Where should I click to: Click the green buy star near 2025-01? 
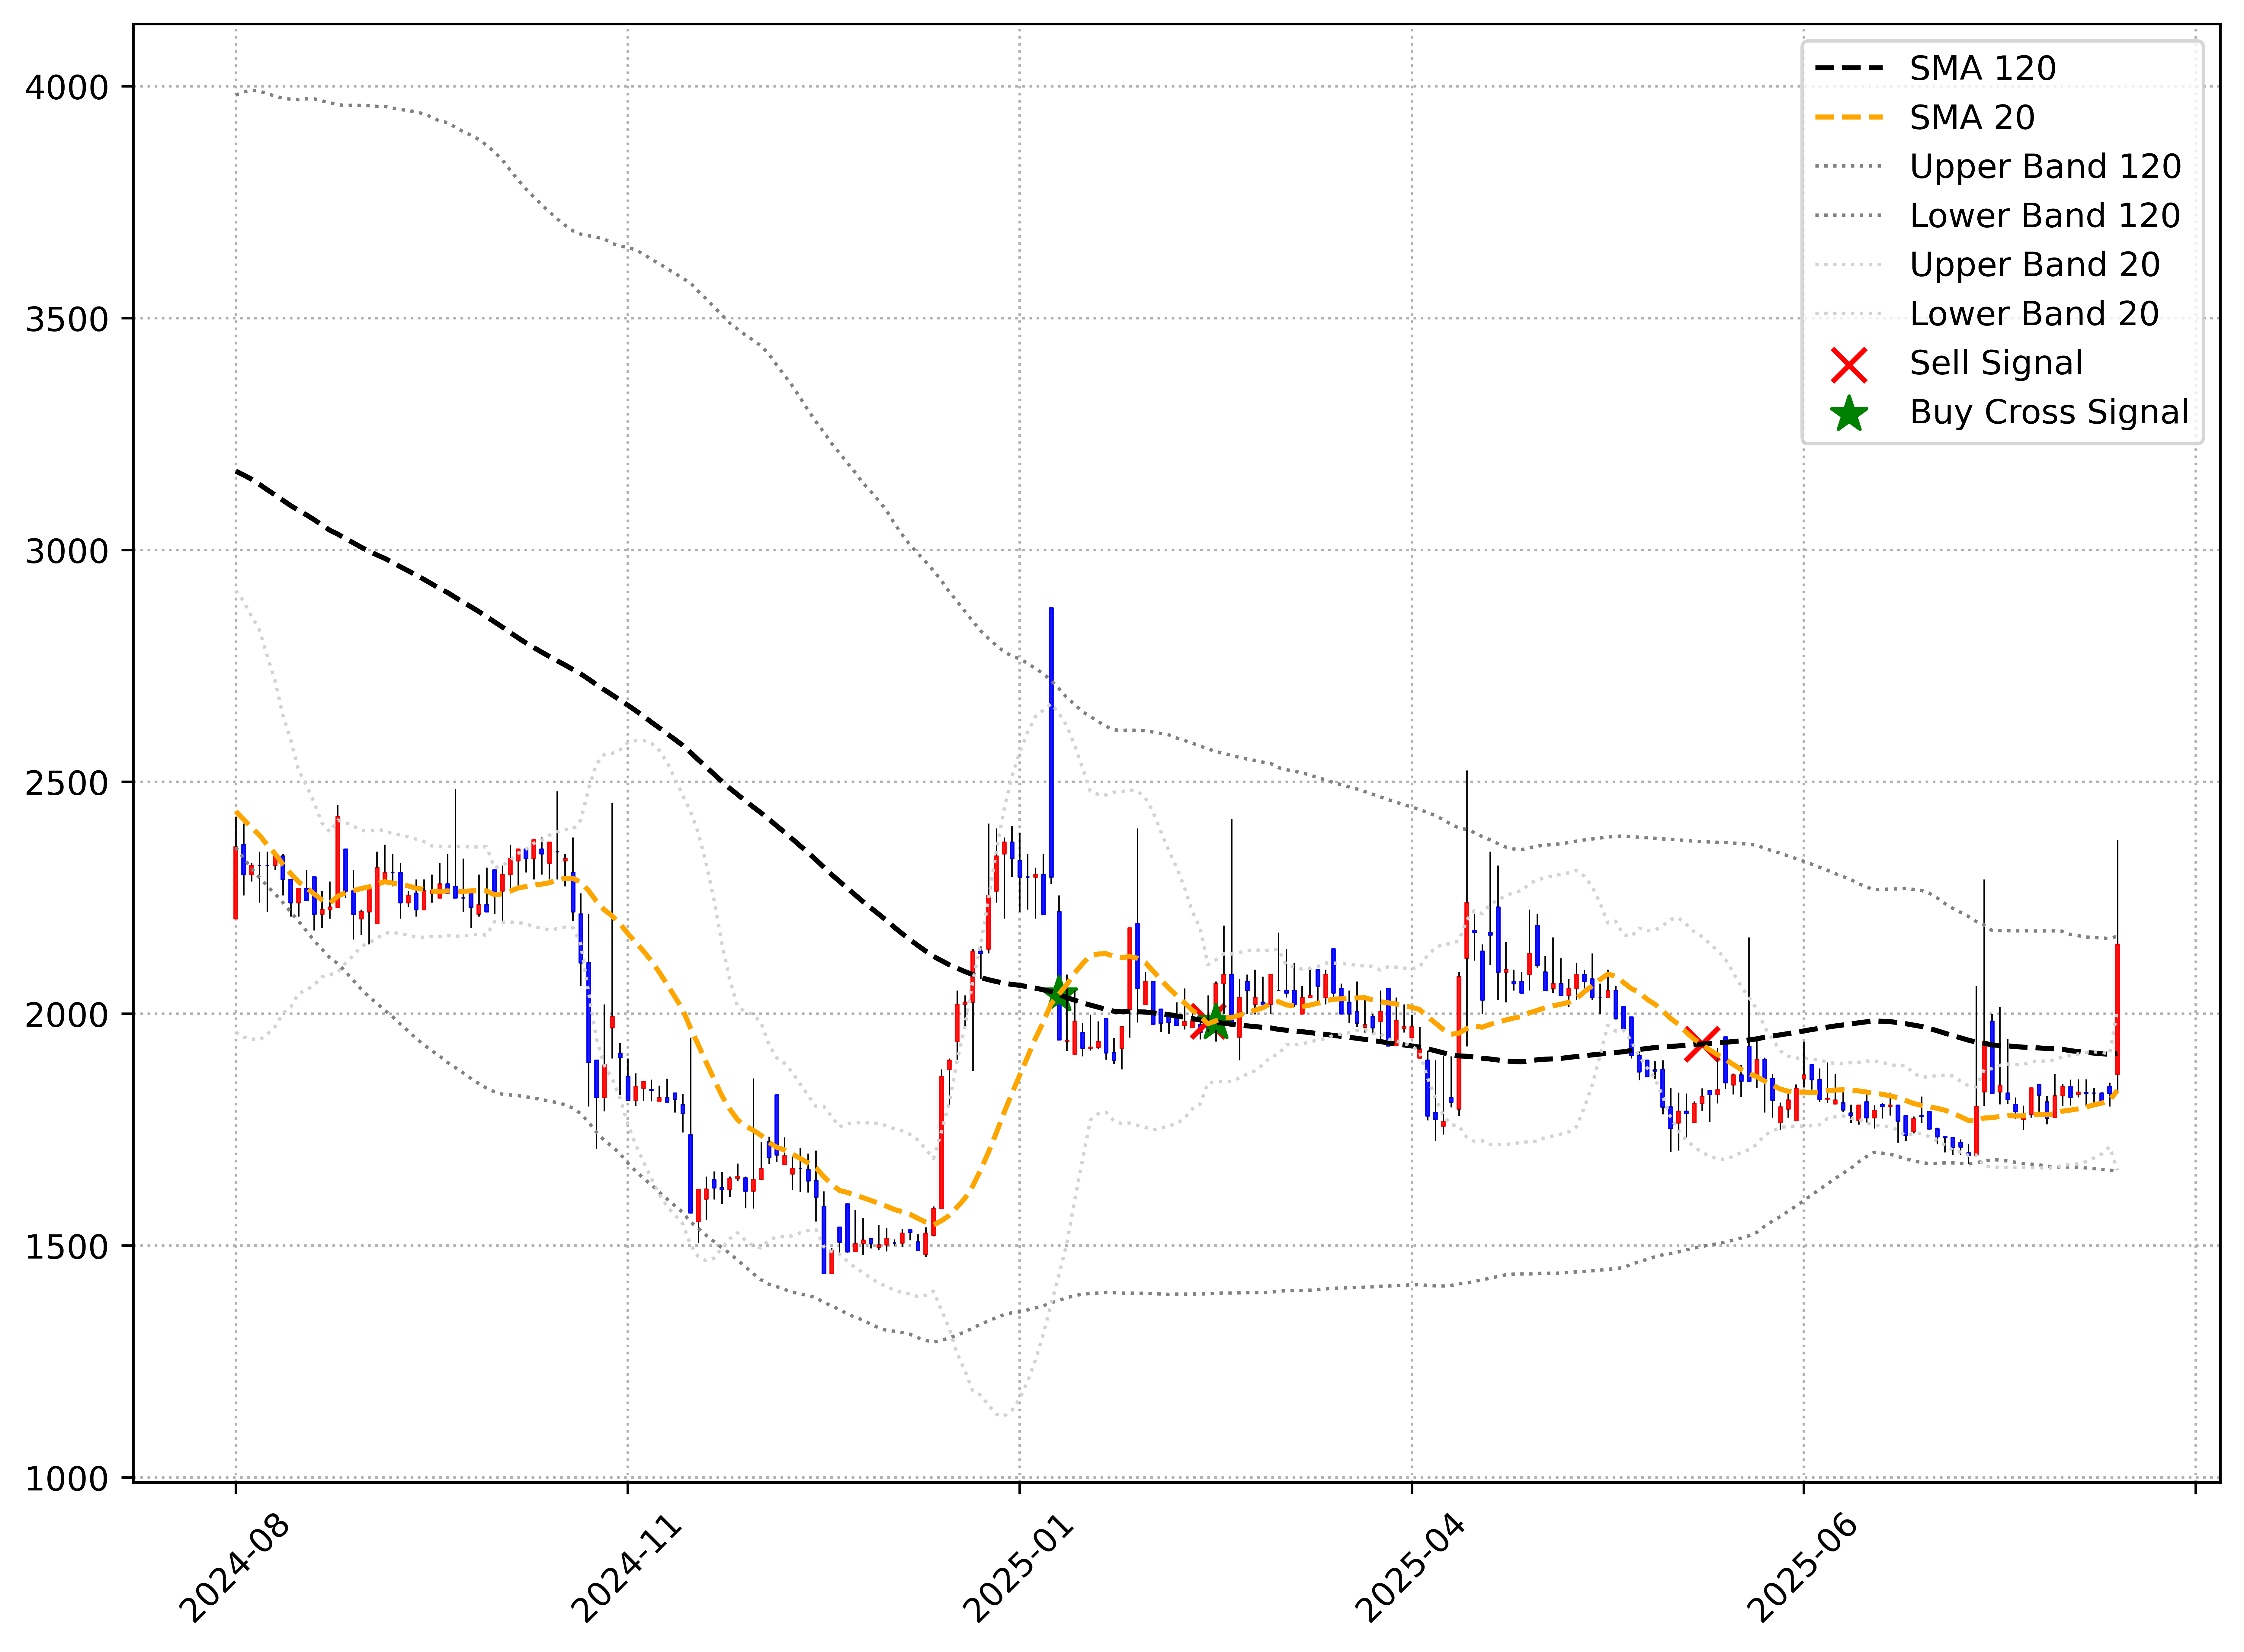pyautogui.click(x=1060, y=995)
